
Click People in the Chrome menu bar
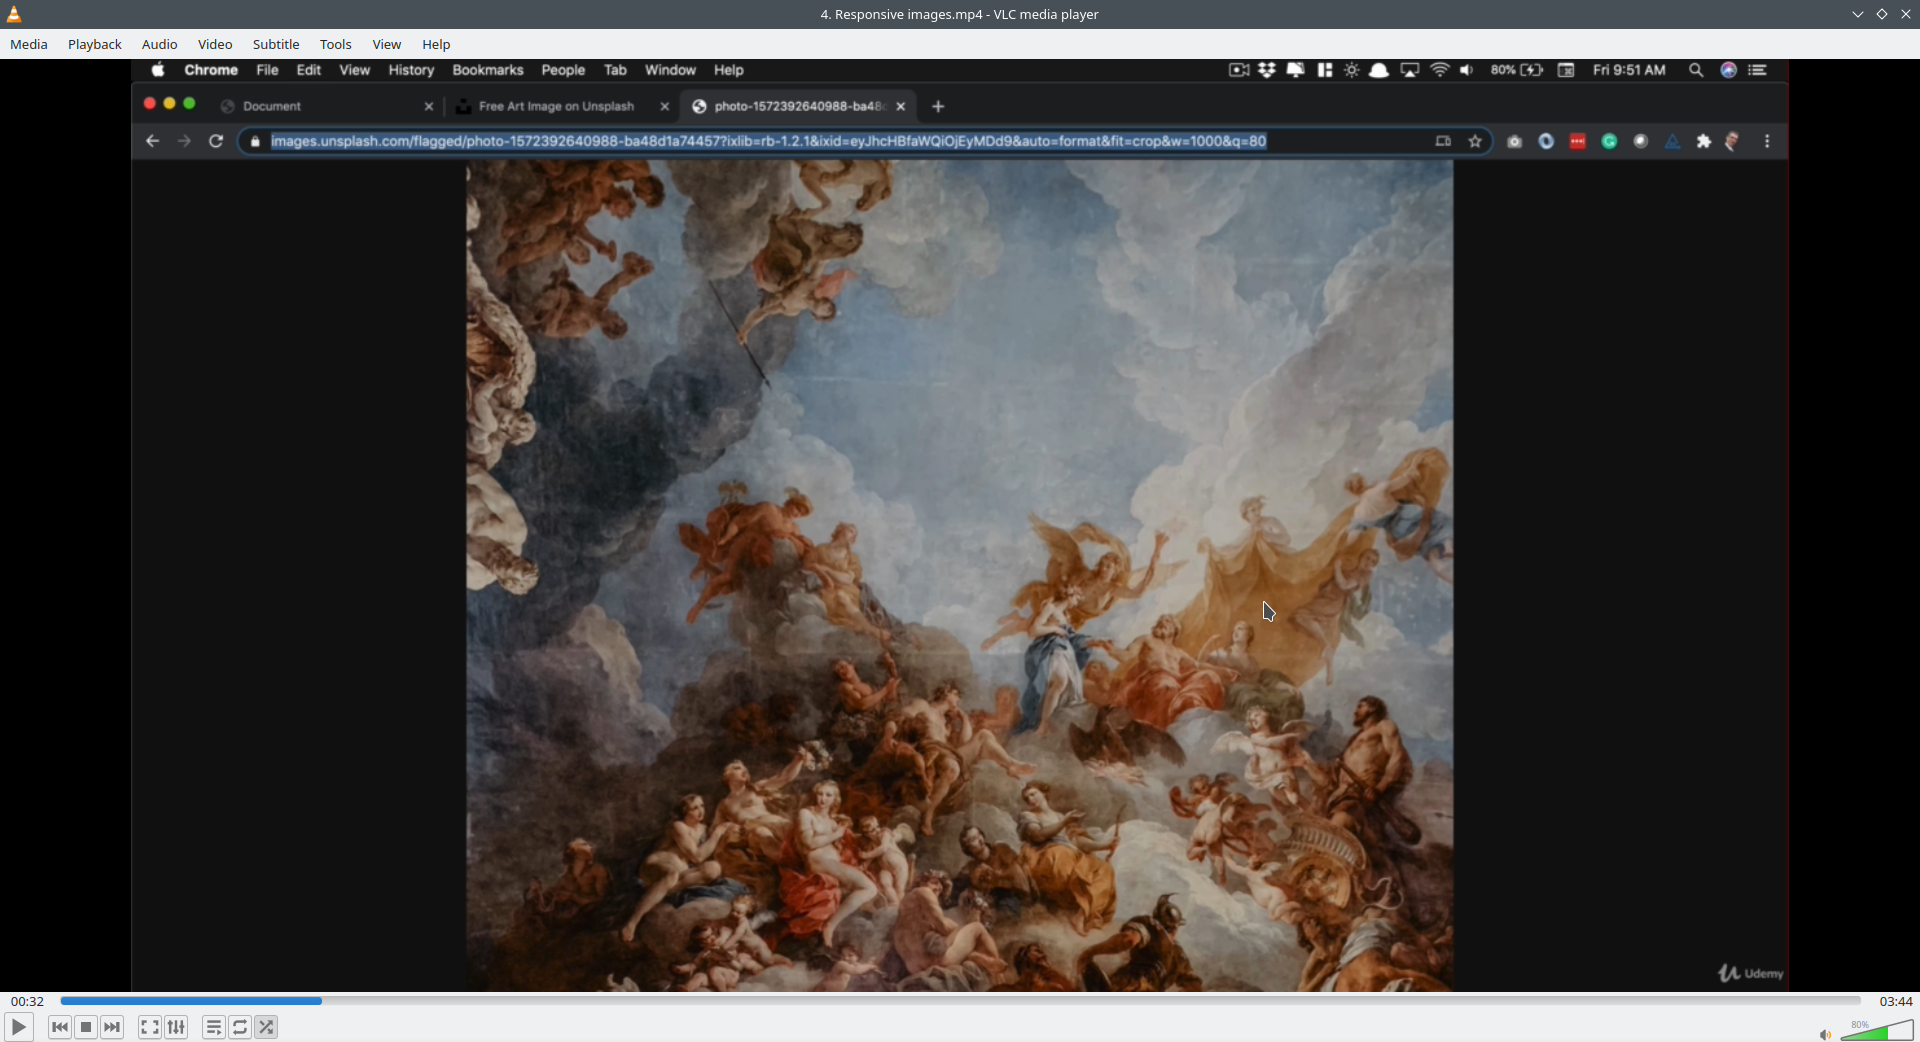pyautogui.click(x=563, y=70)
